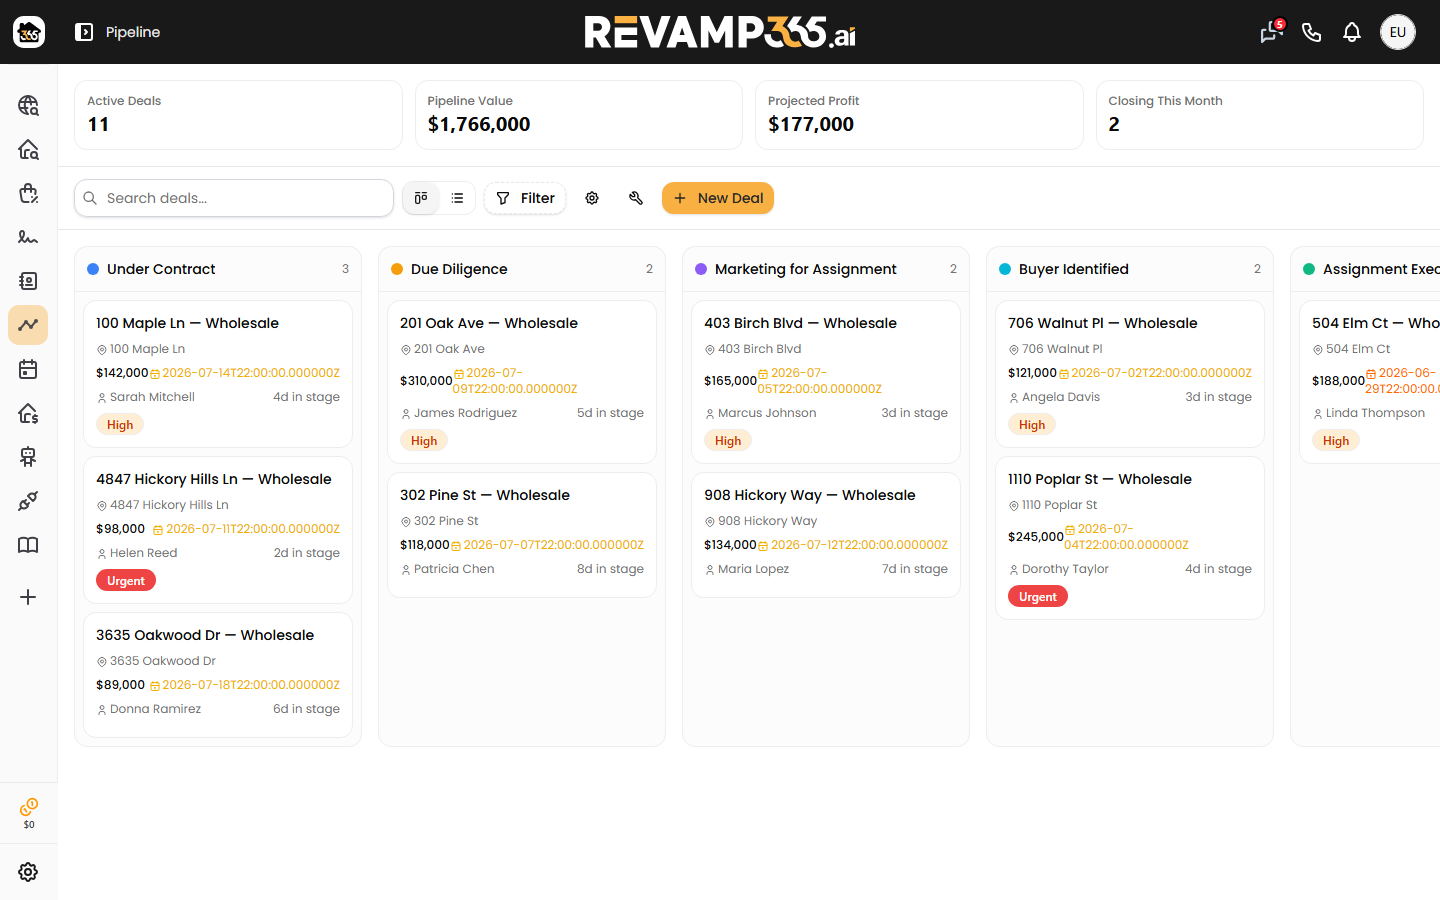The image size is (1440, 900).
Task: Open the house dollar sidebar icon
Action: 28,413
